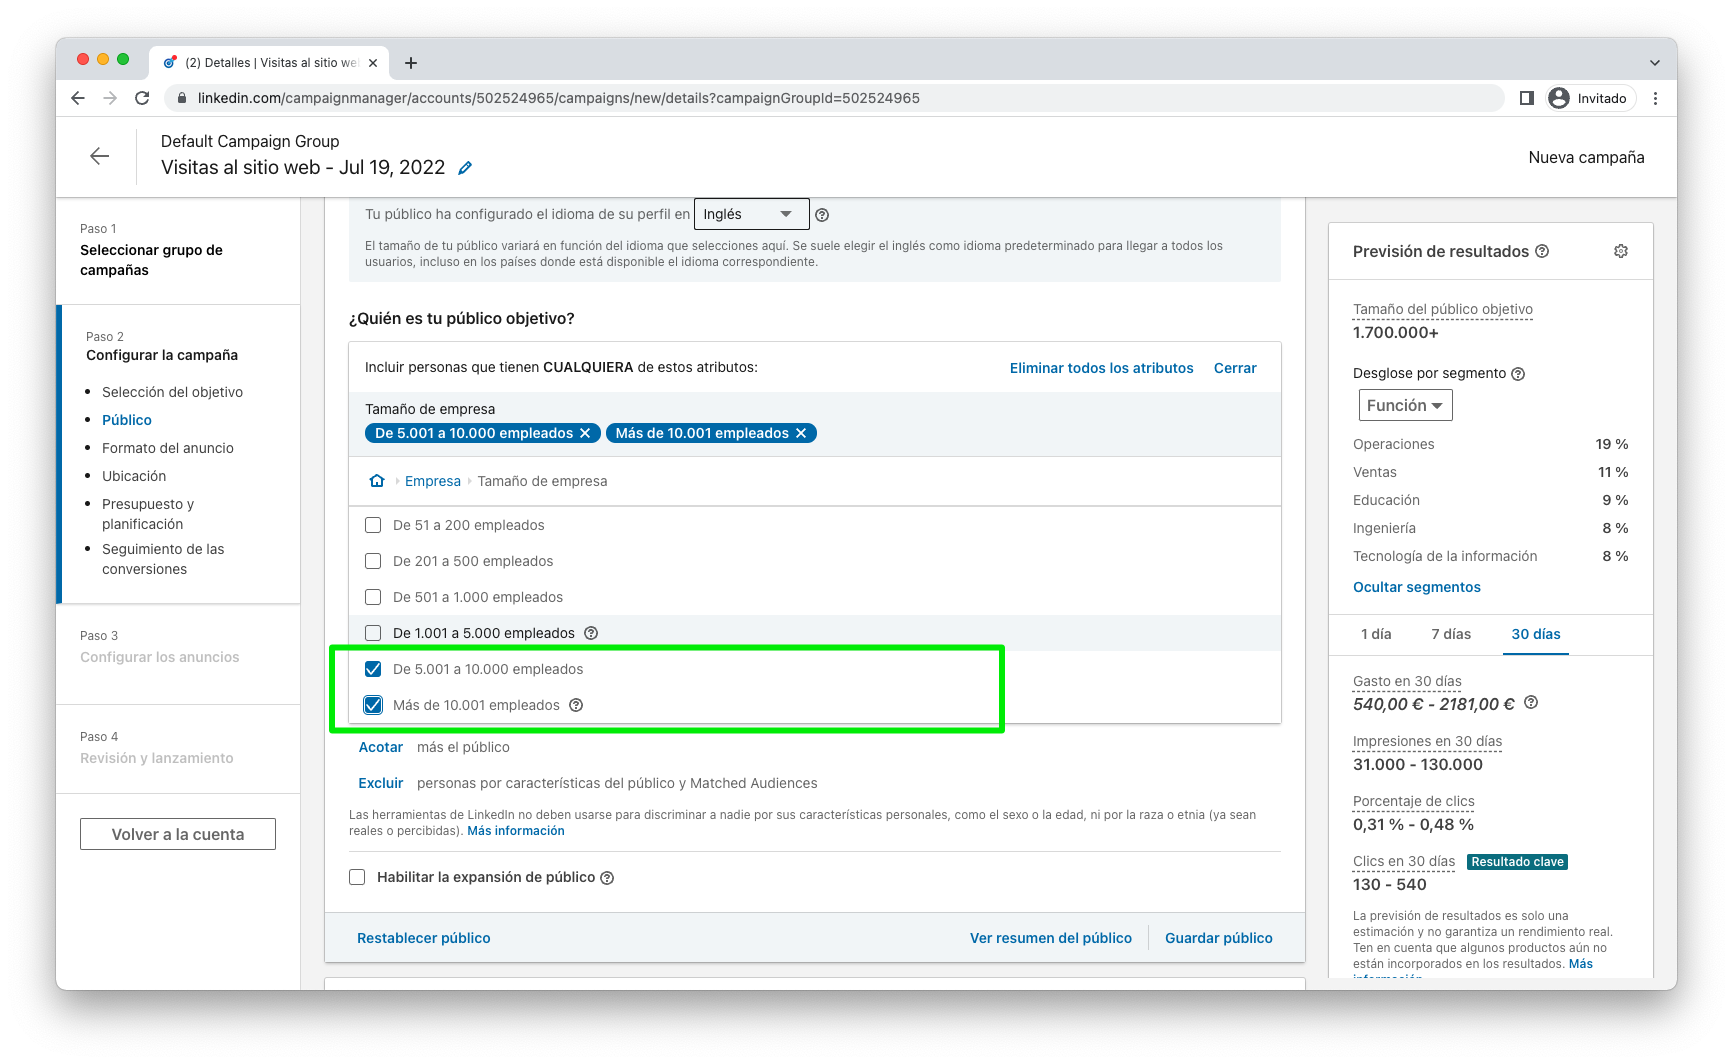Click help icon beside Habilitar la expansión de público
This screenshot has height=1064, width=1733.
click(x=607, y=878)
